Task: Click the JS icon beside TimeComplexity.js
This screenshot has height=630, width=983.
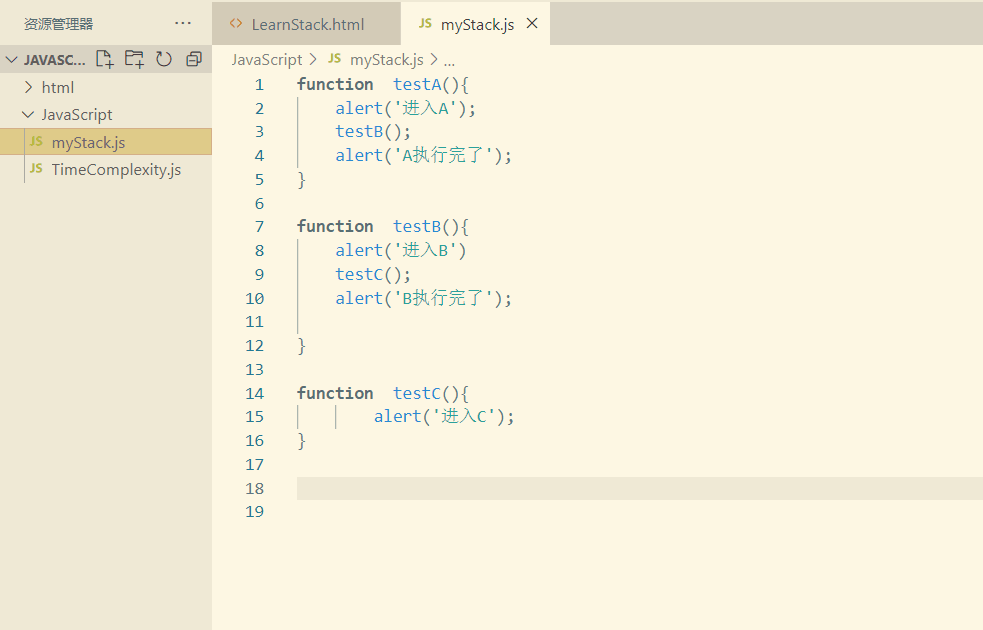Action: (36, 169)
